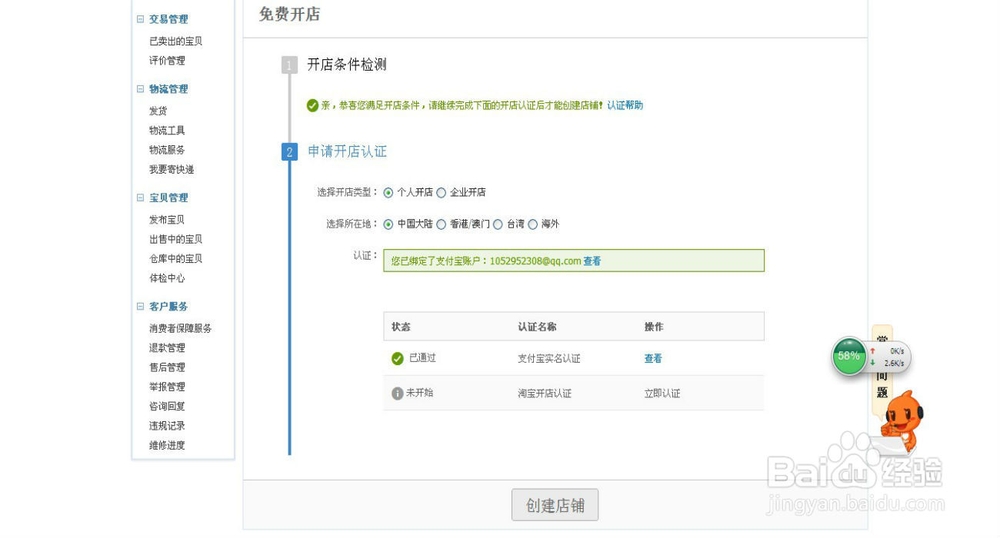The height and width of the screenshot is (538, 1000).
Task: Click step 2 number badge
Action: pyautogui.click(x=290, y=152)
